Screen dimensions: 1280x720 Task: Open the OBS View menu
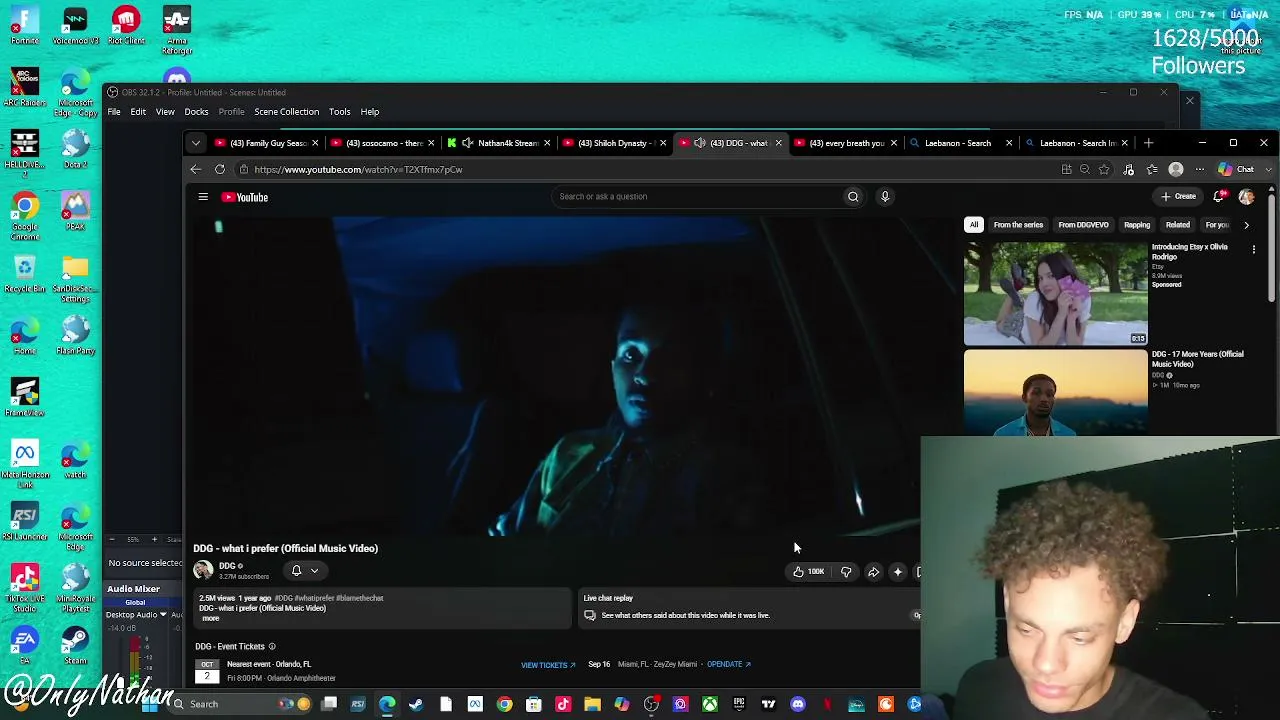[x=165, y=112]
